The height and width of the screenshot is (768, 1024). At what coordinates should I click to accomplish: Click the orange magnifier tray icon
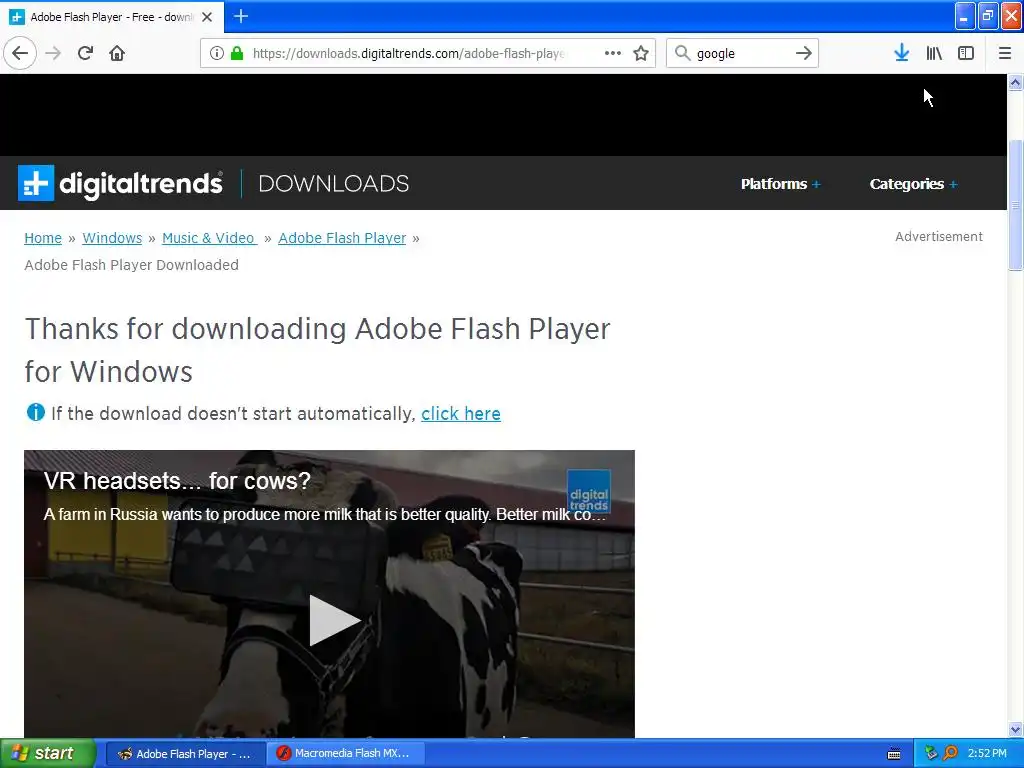(x=950, y=754)
